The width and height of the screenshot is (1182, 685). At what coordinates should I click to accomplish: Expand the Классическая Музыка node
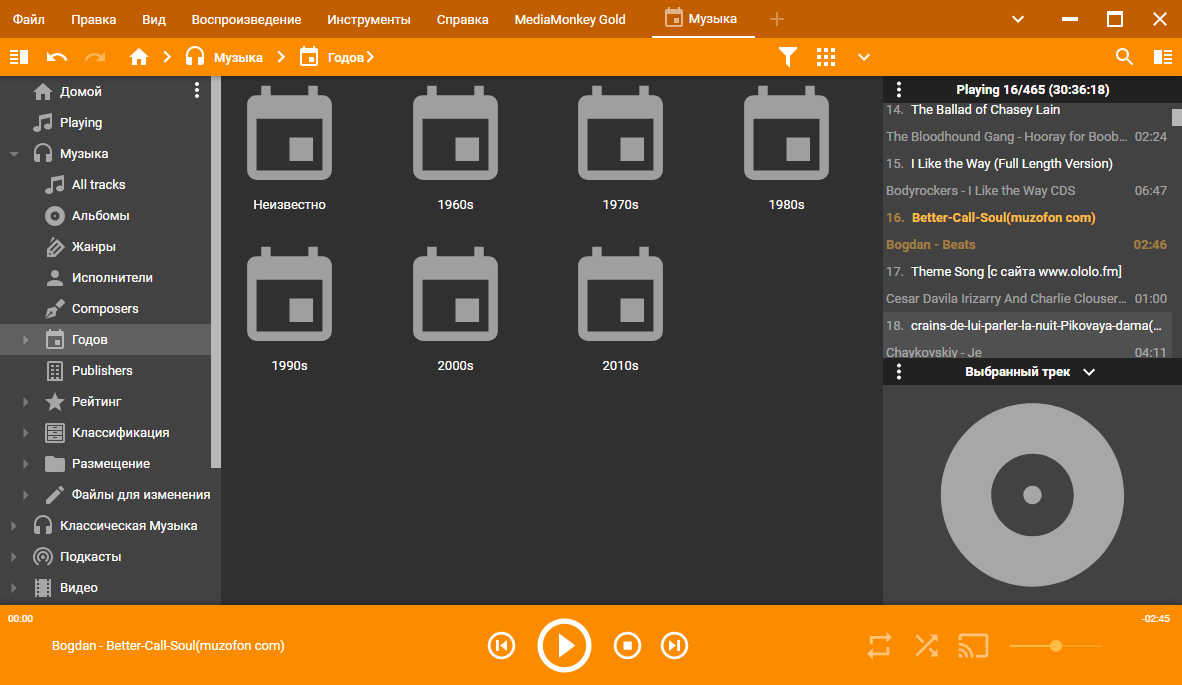(14, 525)
